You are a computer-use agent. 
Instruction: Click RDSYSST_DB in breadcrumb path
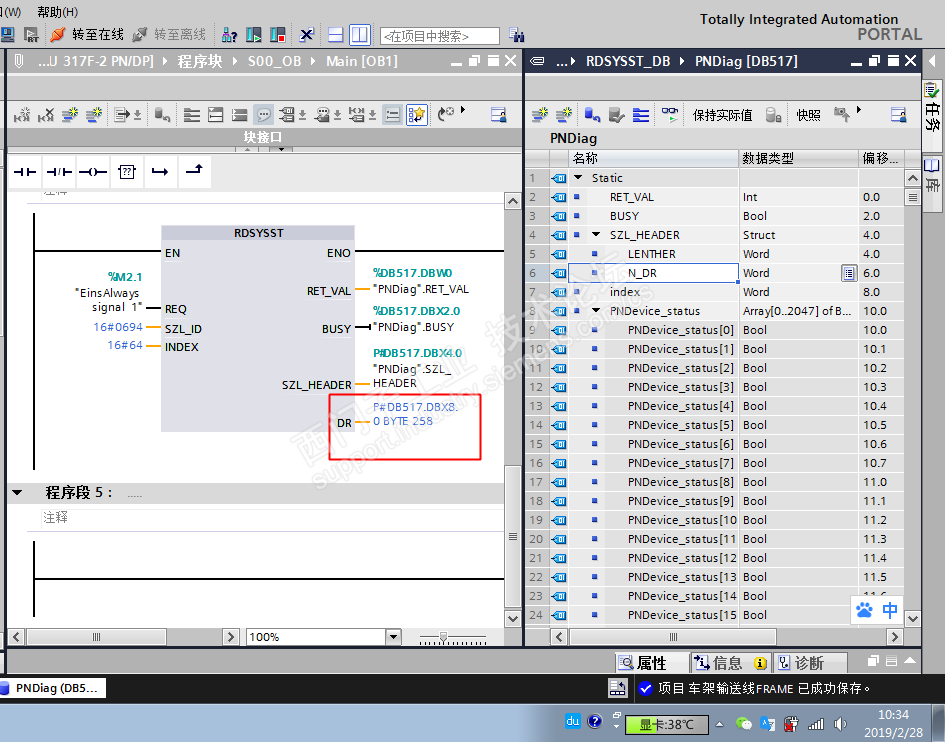(x=628, y=61)
